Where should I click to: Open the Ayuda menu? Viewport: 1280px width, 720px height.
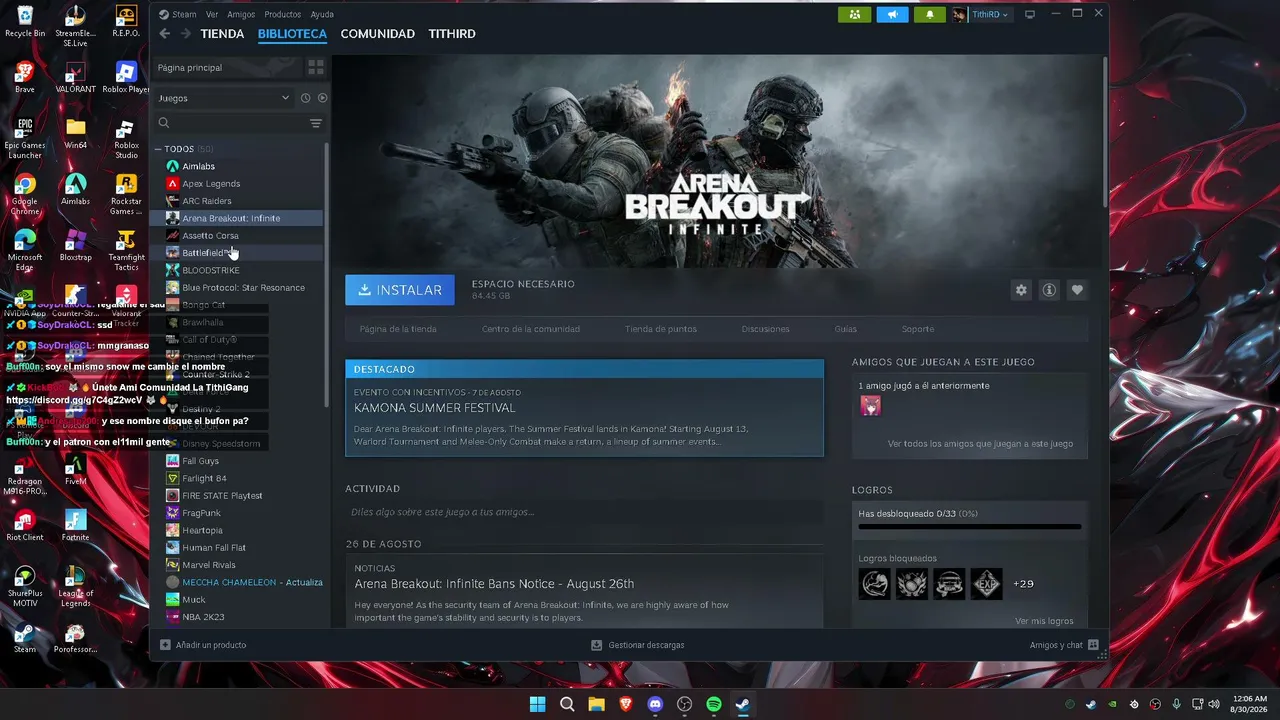tap(322, 15)
